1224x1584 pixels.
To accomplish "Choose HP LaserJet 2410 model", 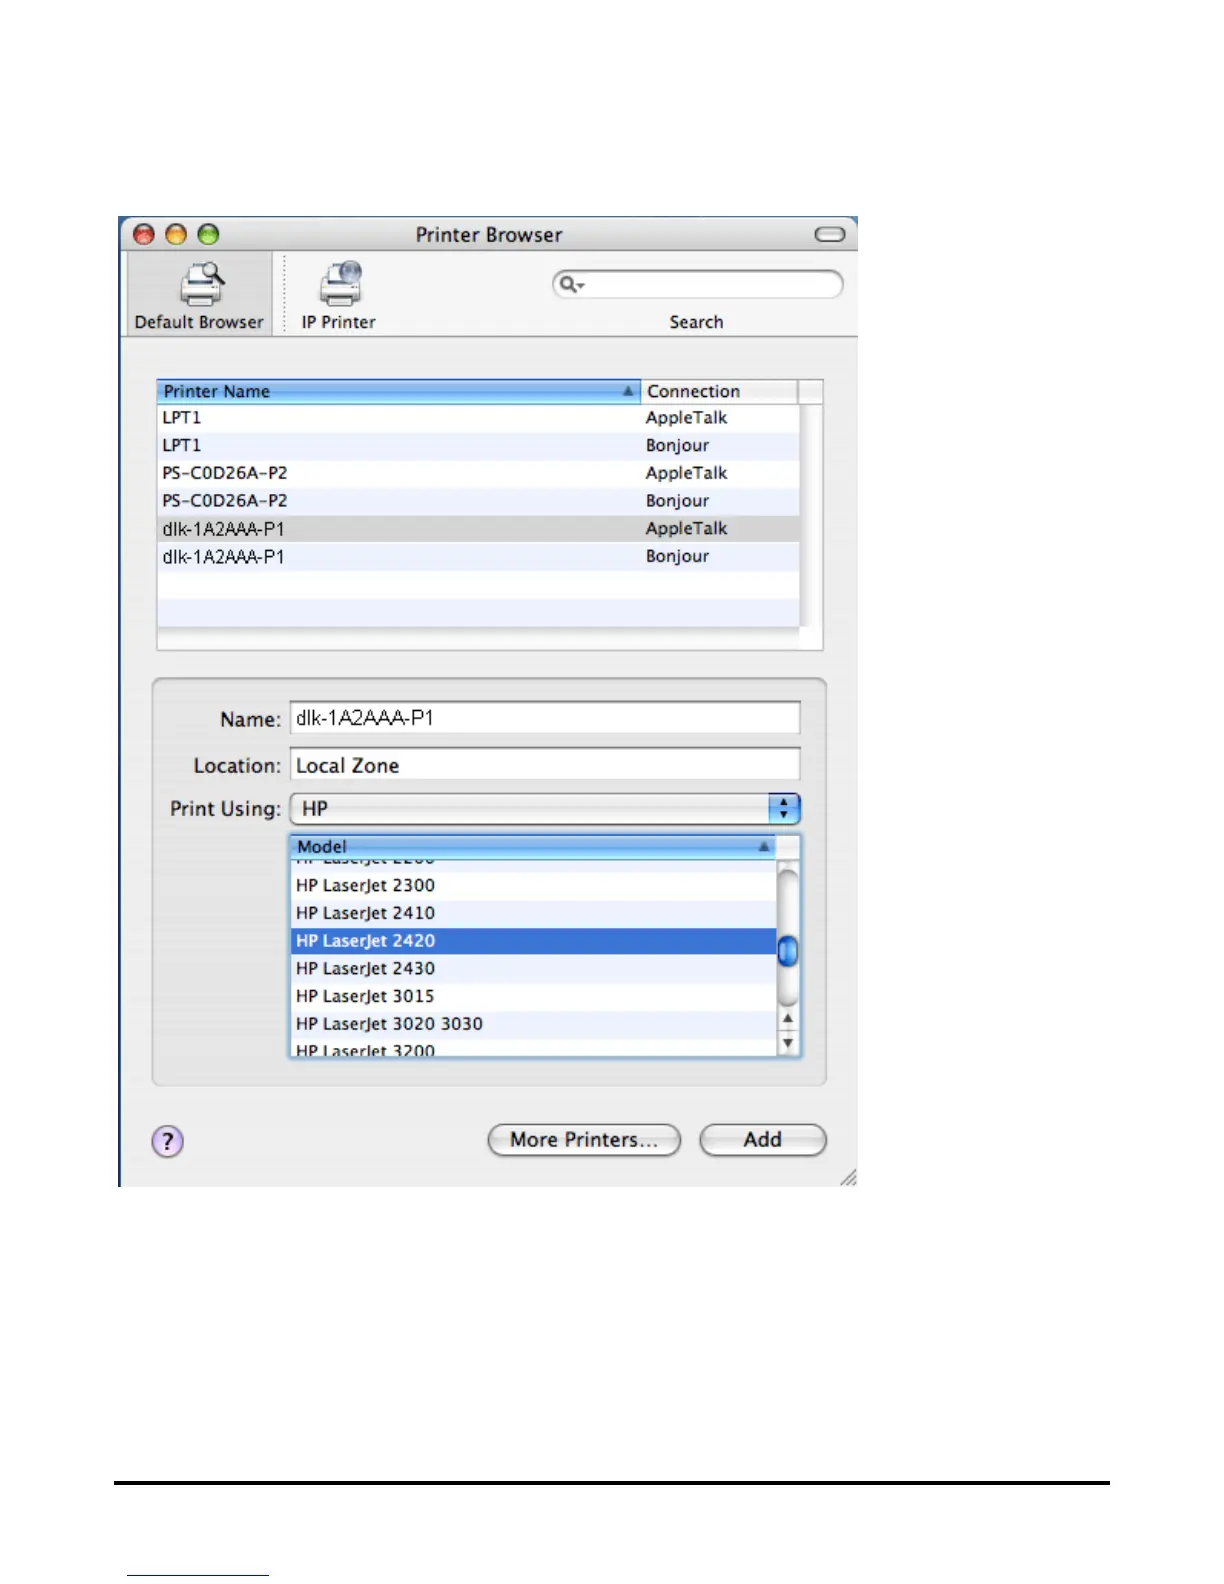I will (x=533, y=914).
